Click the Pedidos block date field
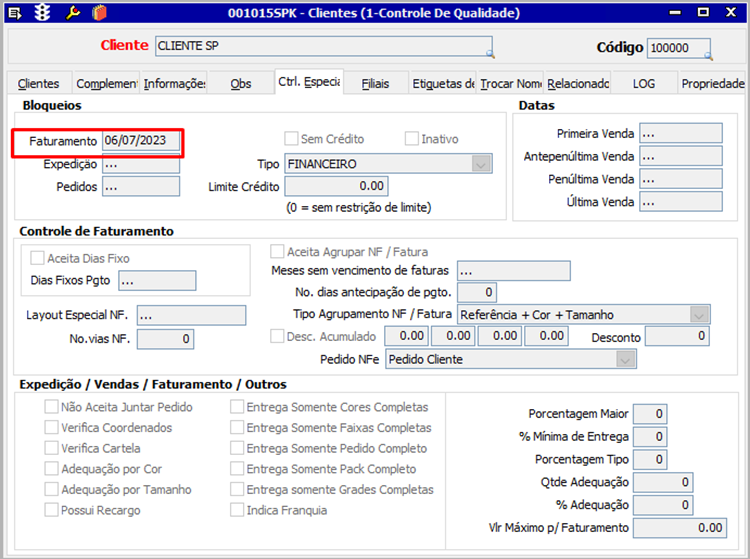Image resolution: width=750 pixels, height=559 pixels. coord(141,186)
